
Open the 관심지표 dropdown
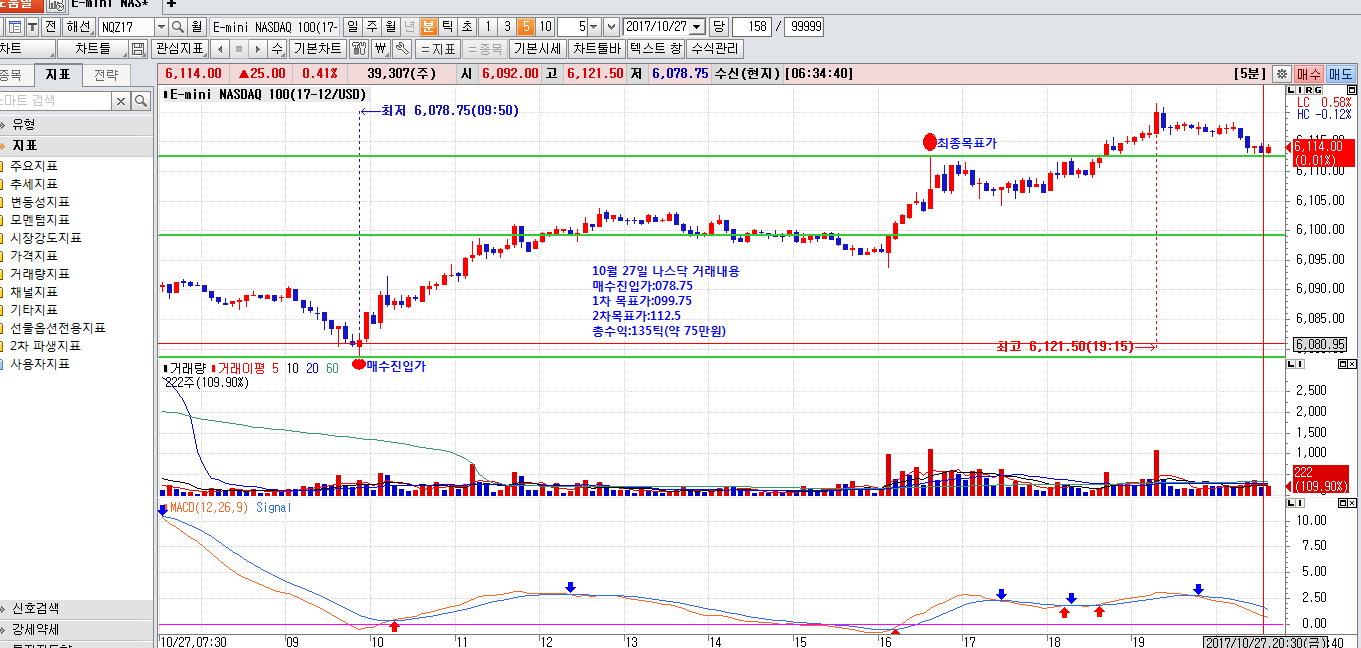click(180, 48)
